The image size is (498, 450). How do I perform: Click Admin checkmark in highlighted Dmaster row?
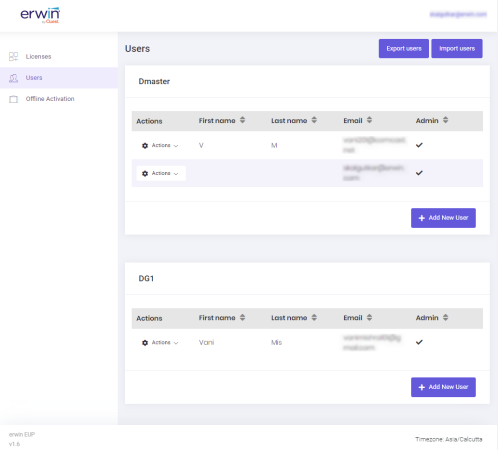(x=419, y=173)
